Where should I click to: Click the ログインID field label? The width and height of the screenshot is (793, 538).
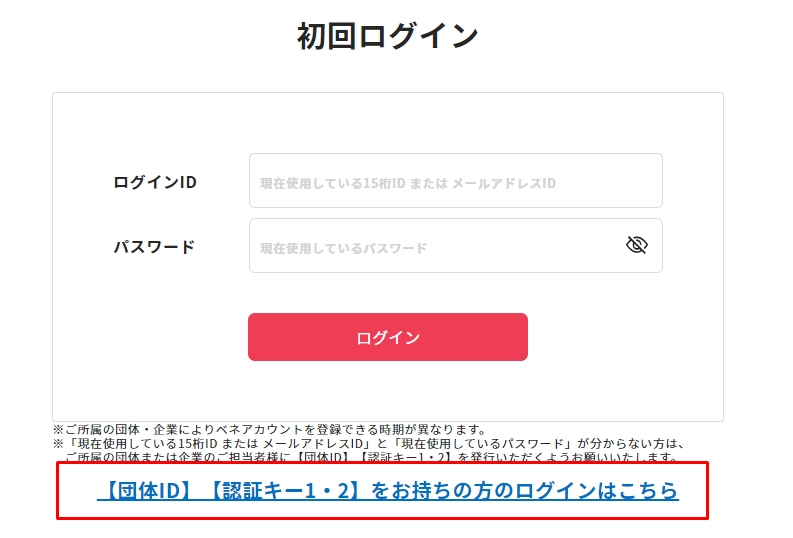point(155,182)
